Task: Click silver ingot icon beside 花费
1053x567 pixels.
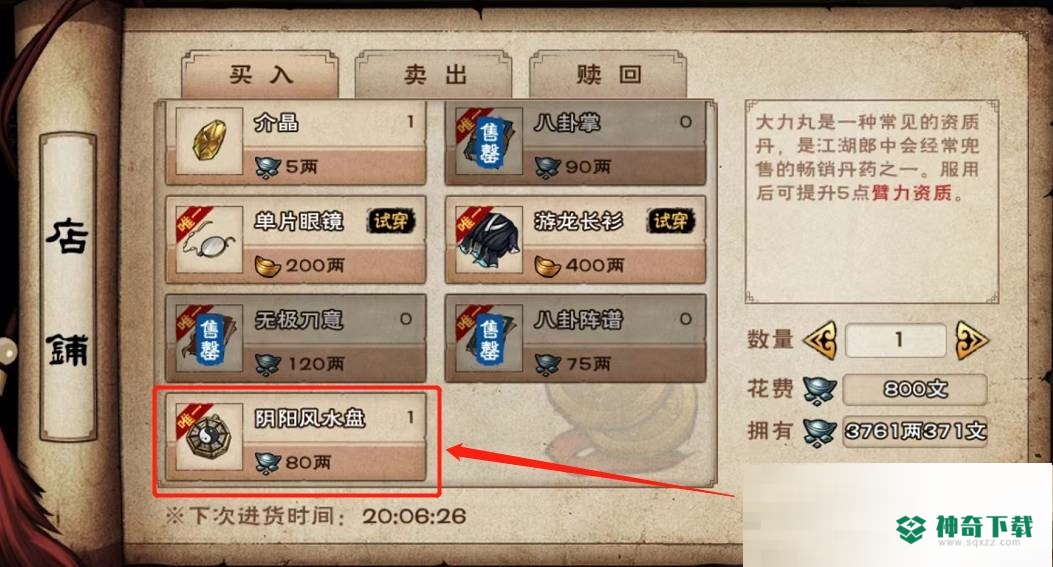Action: click(819, 390)
